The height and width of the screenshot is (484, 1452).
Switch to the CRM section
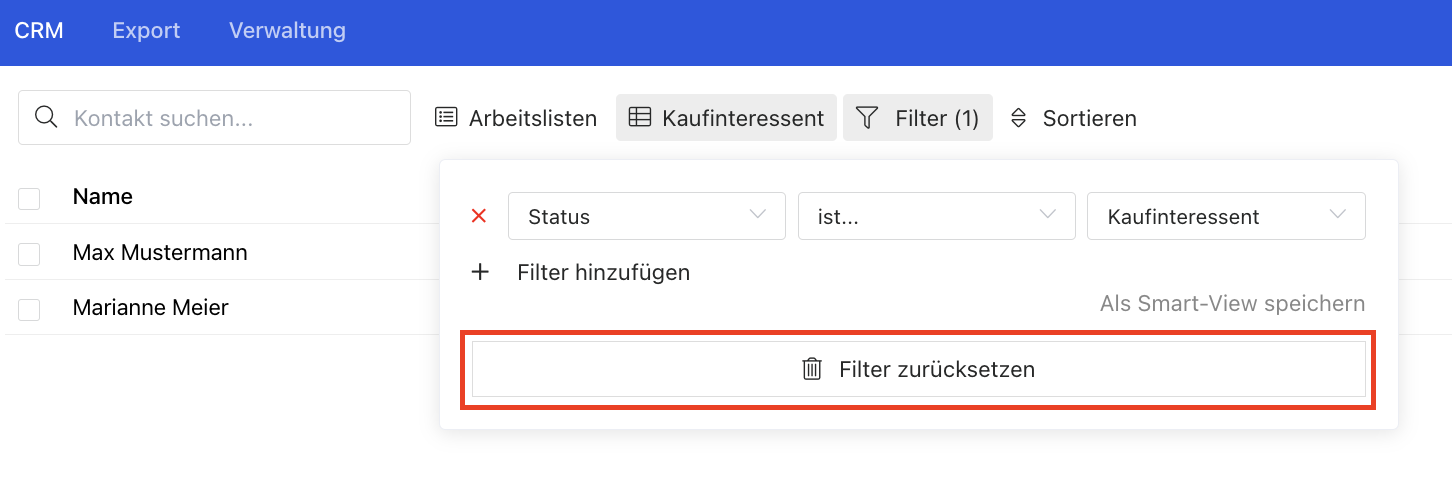pos(39,31)
